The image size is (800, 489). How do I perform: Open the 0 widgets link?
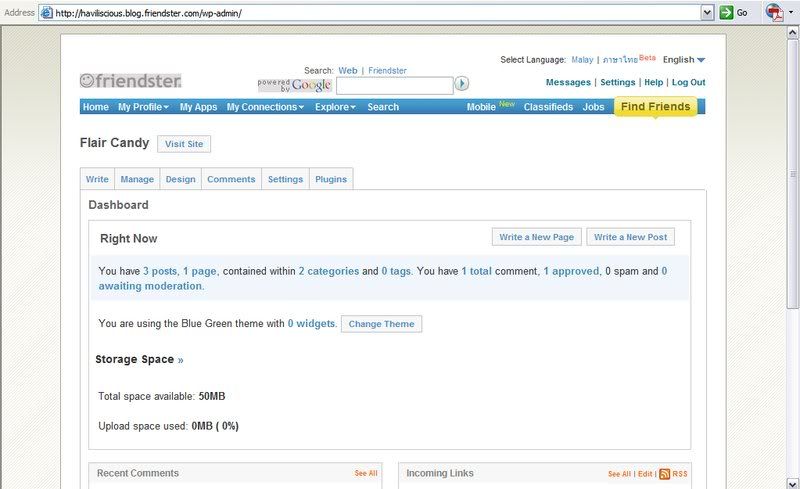click(311, 324)
